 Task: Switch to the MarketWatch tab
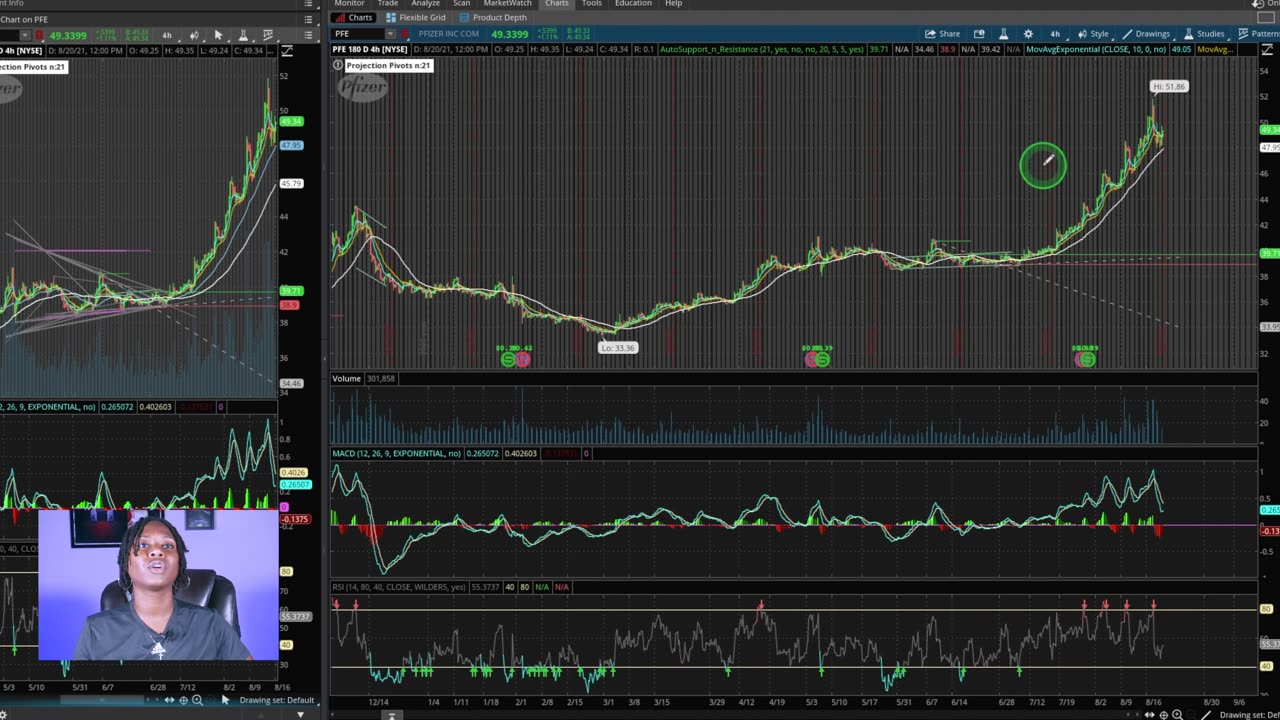[507, 4]
